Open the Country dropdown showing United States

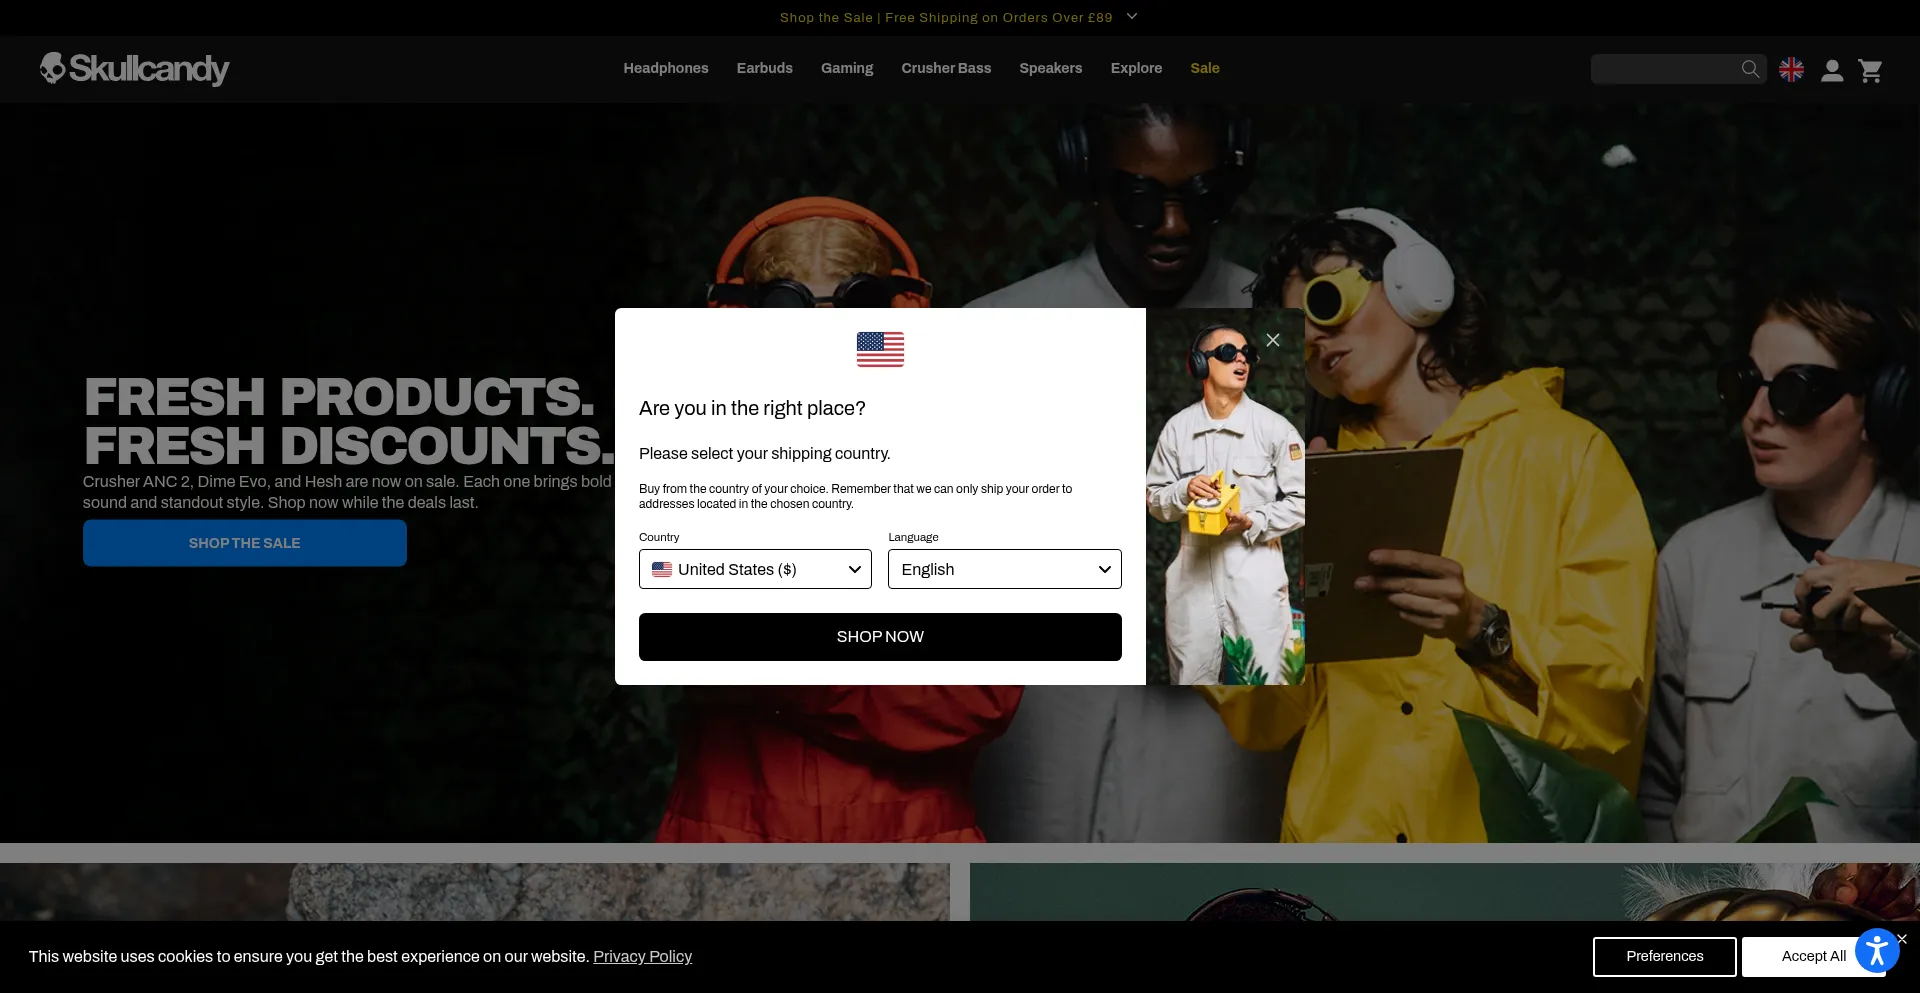point(755,569)
